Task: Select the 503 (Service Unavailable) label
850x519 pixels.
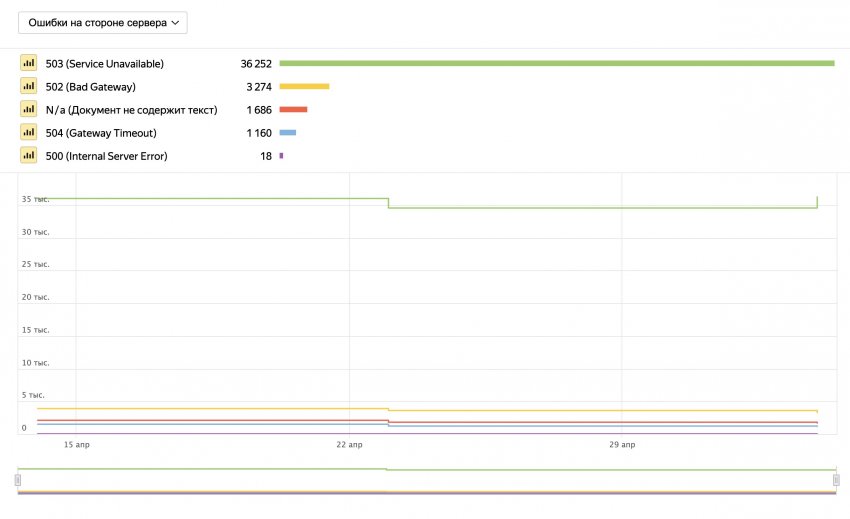Action: tap(104, 64)
